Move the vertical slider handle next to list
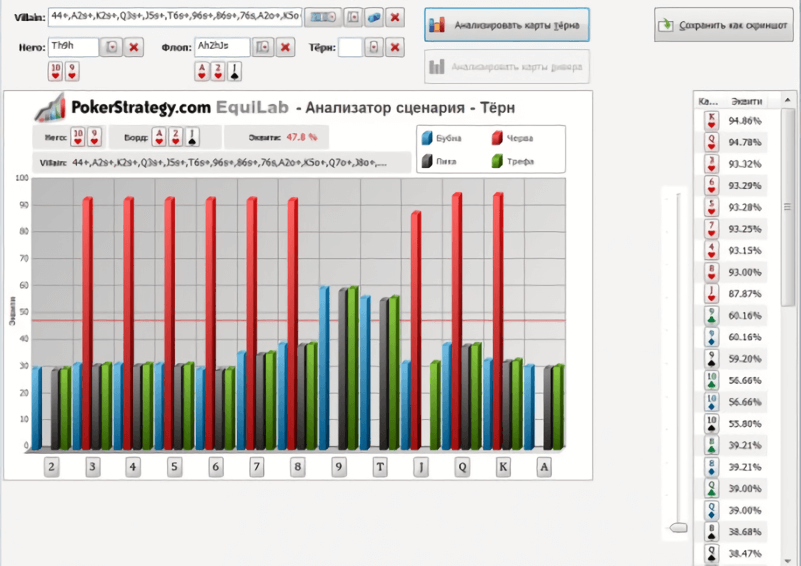801x566 pixels. pos(678,527)
